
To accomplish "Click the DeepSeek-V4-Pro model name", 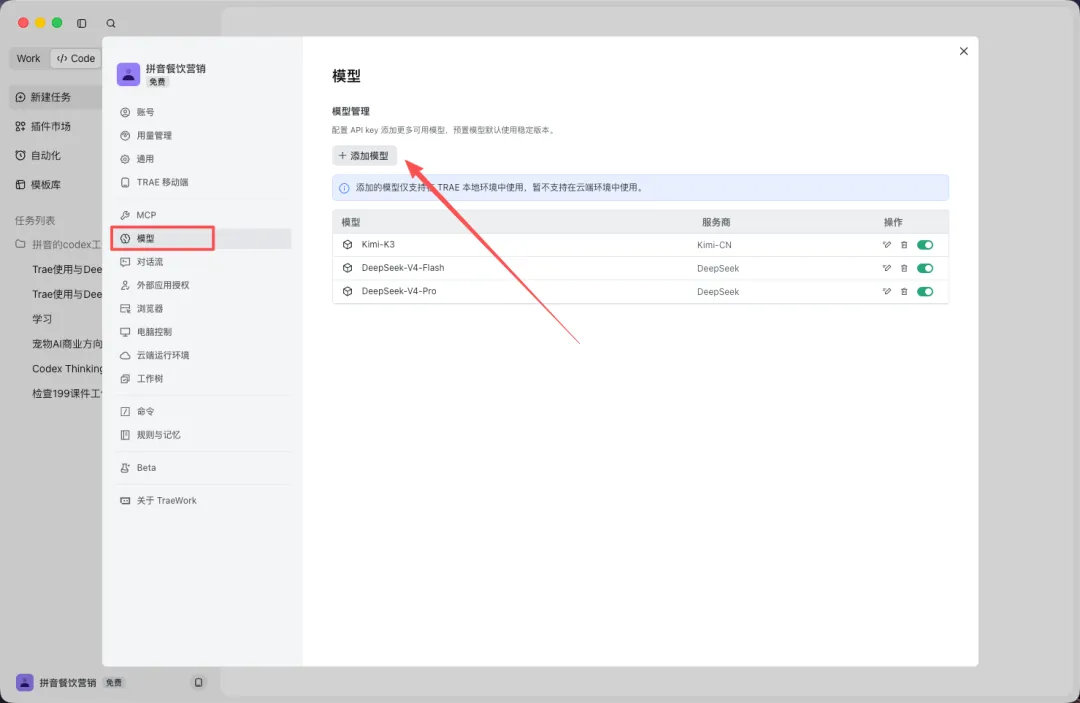I will (x=399, y=291).
